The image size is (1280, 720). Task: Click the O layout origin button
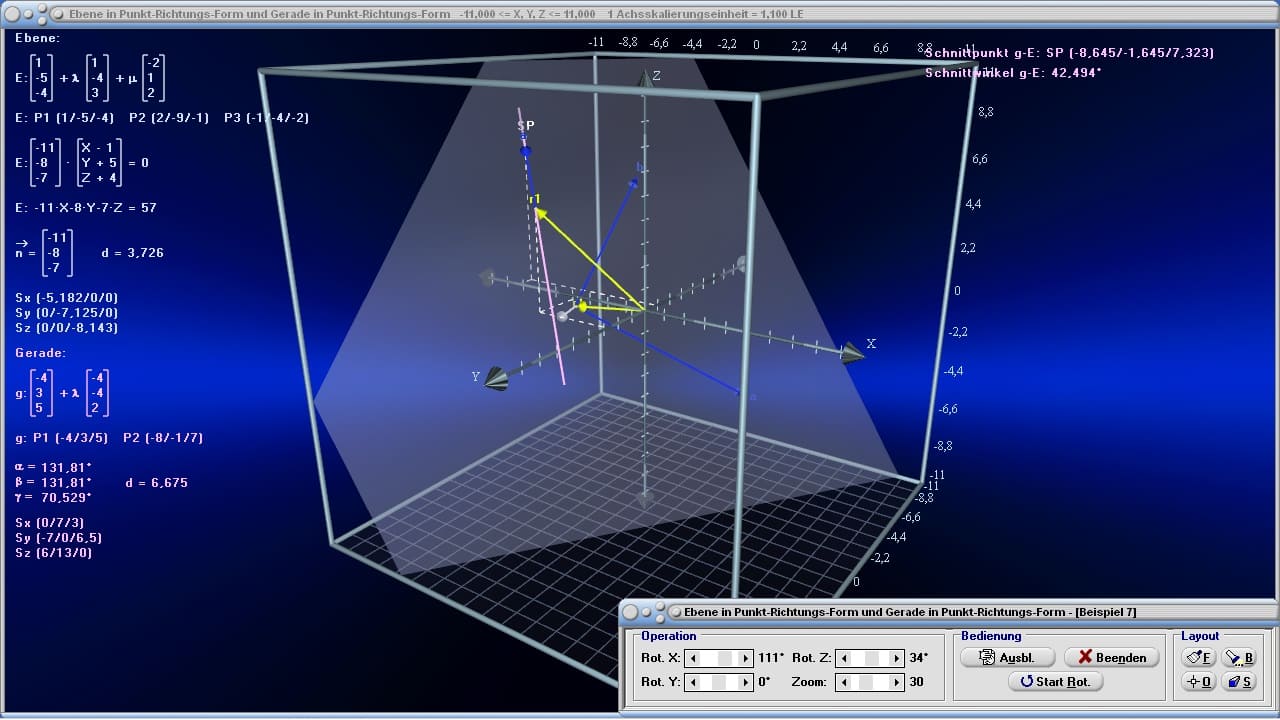click(x=1198, y=681)
